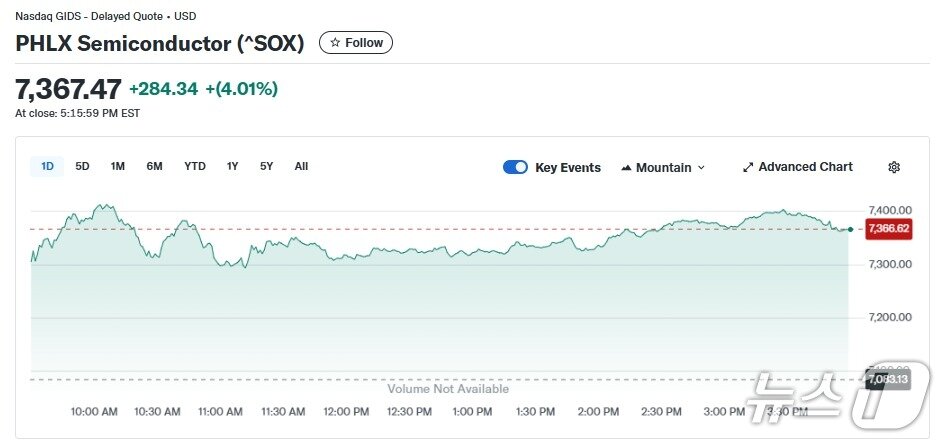Click the end-point dot on price line
944x443 pixels.
850,230
